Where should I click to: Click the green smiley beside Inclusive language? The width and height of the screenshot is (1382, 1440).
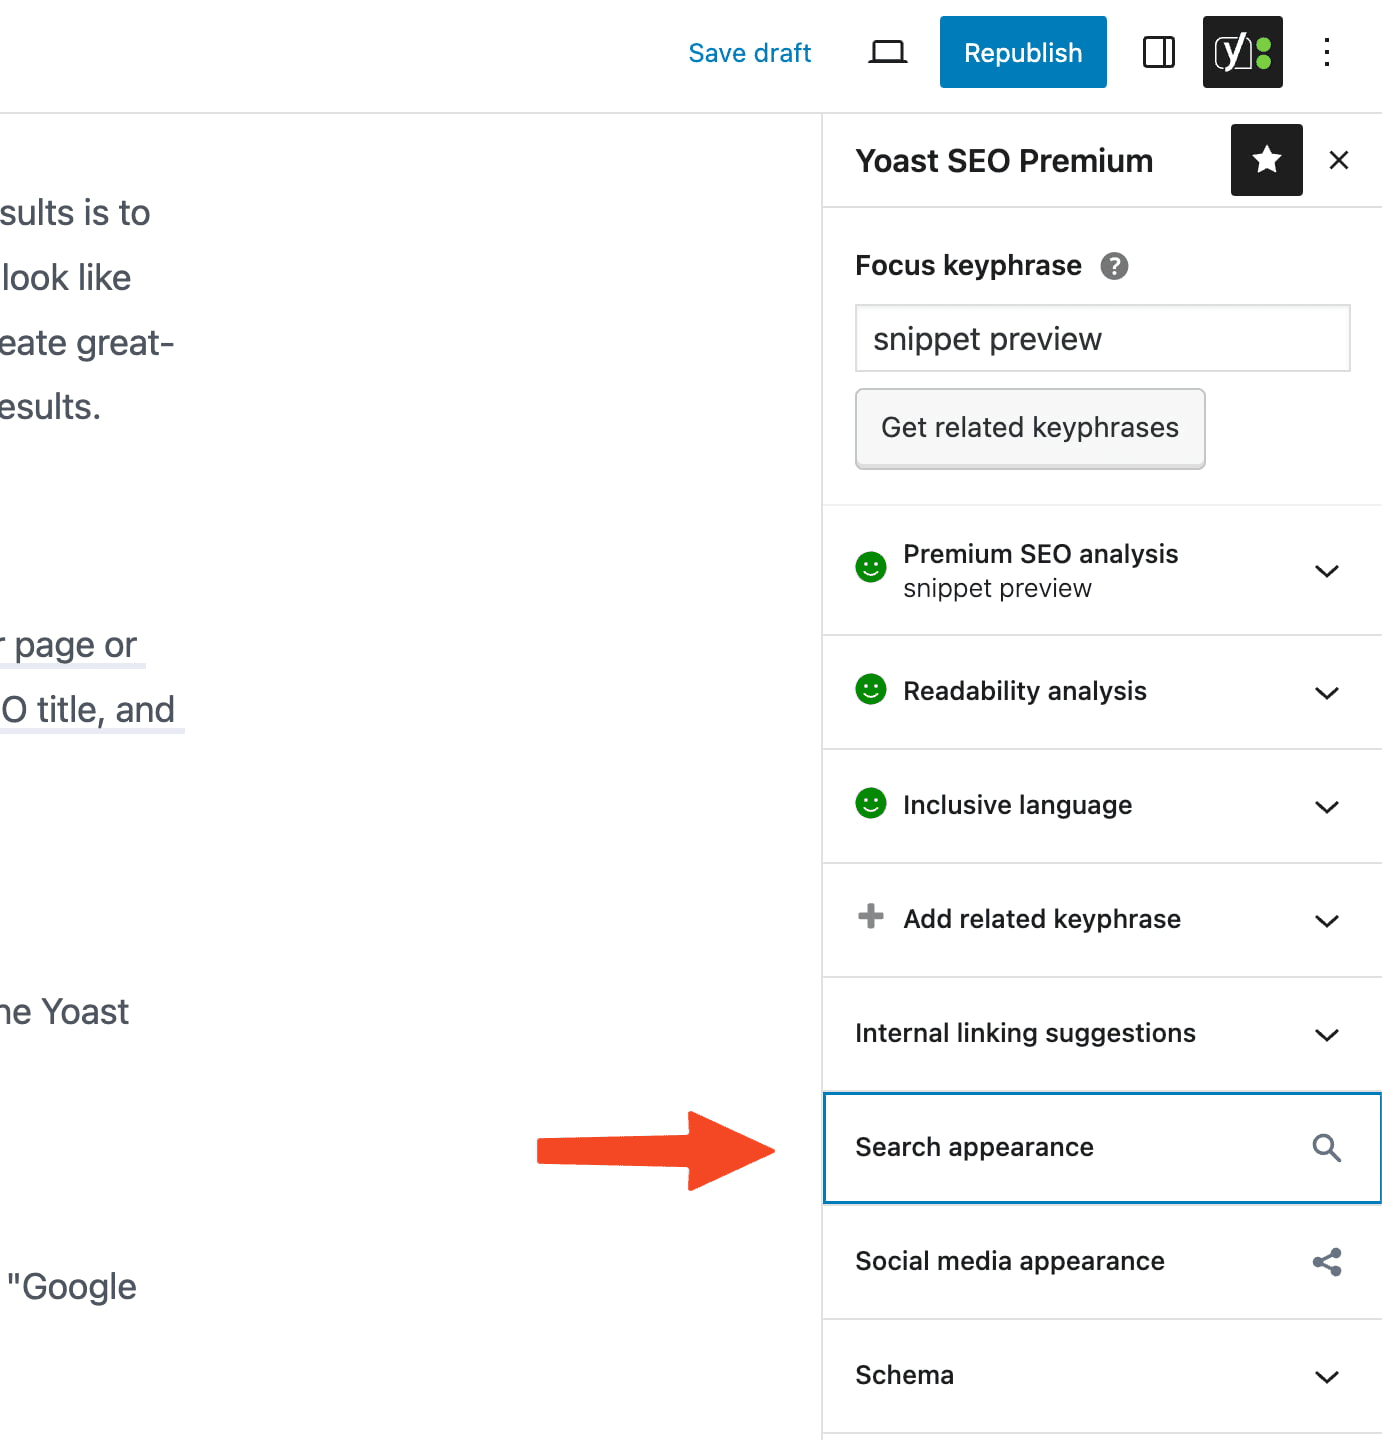[x=871, y=804]
